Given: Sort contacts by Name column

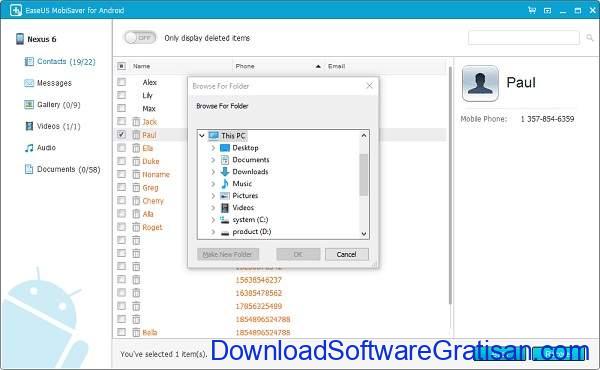Looking at the screenshot, I should pyautogui.click(x=142, y=66).
